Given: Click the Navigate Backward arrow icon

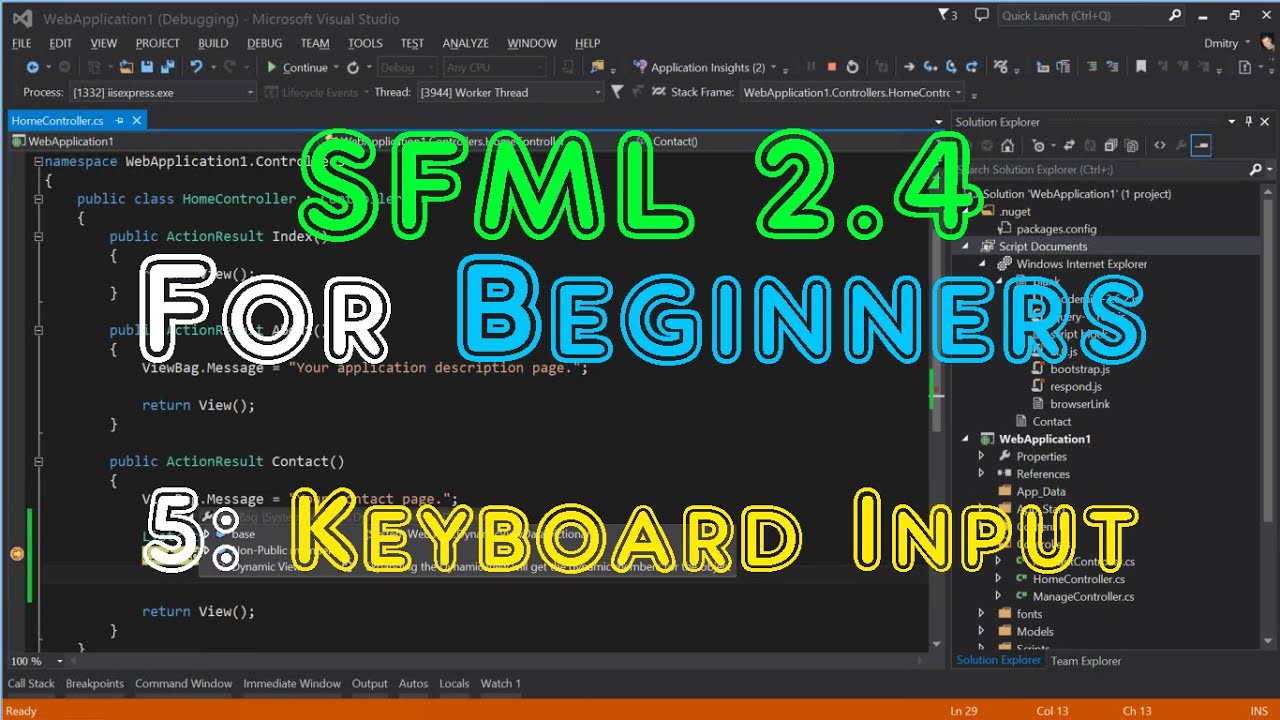Looking at the screenshot, I should [x=33, y=67].
